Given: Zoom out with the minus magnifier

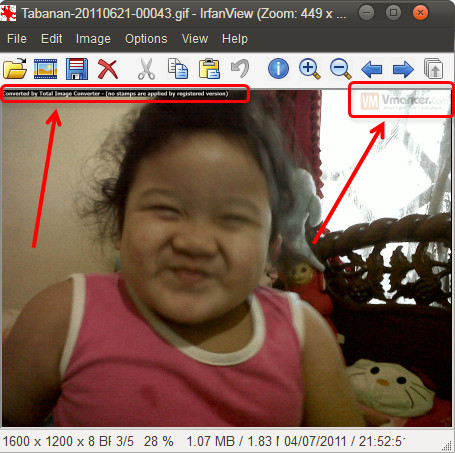Looking at the screenshot, I should click(341, 69).
